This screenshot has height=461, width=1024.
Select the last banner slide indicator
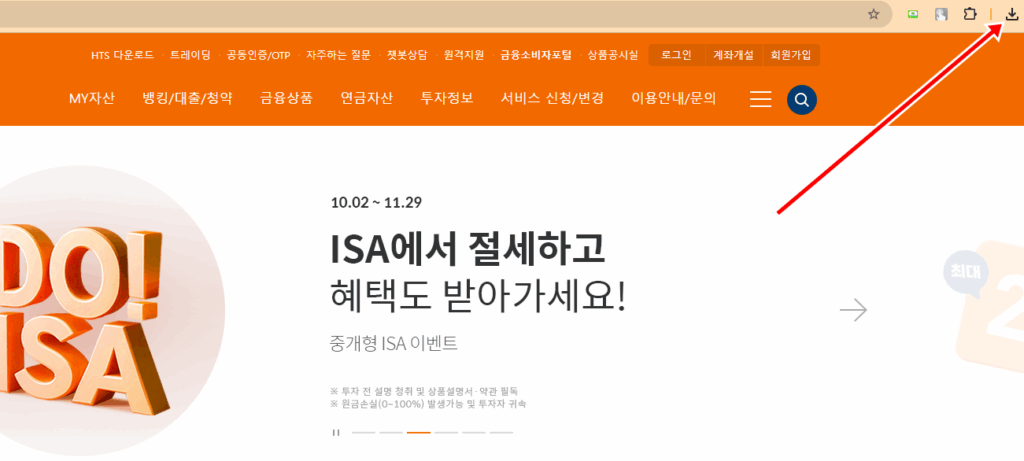tap(501, 432)
